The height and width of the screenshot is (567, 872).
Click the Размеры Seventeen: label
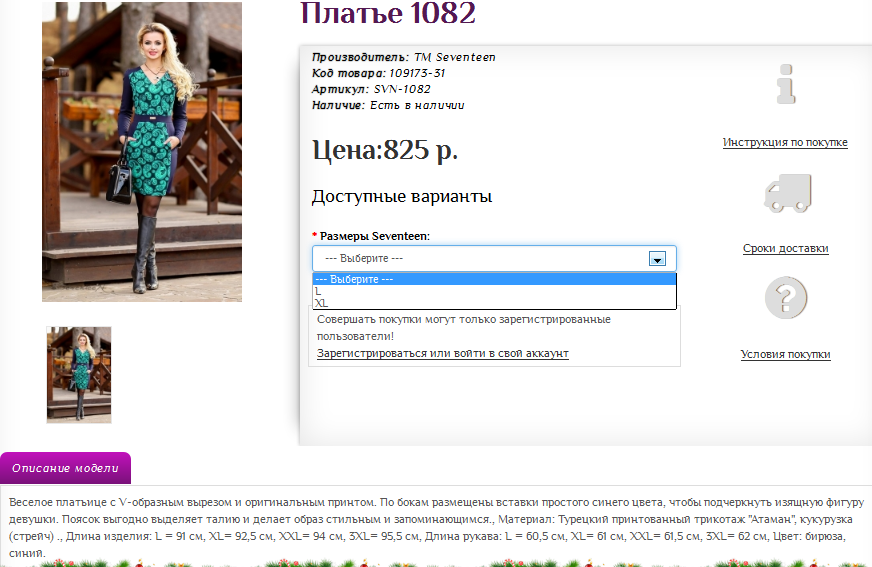pyautogui.click(x=375, y=236)
